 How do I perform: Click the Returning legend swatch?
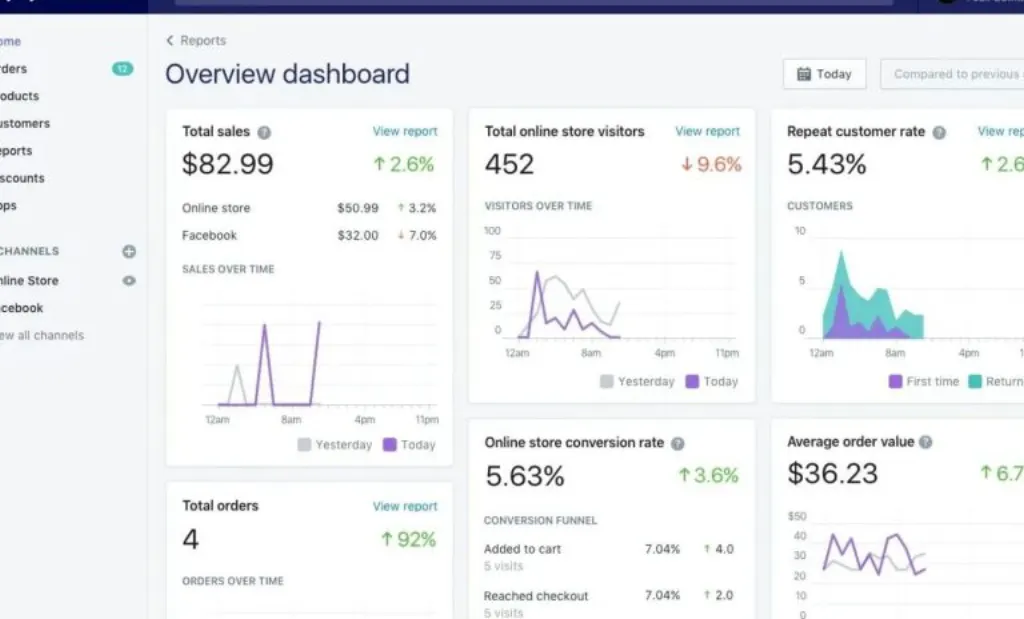coord(974,381)
